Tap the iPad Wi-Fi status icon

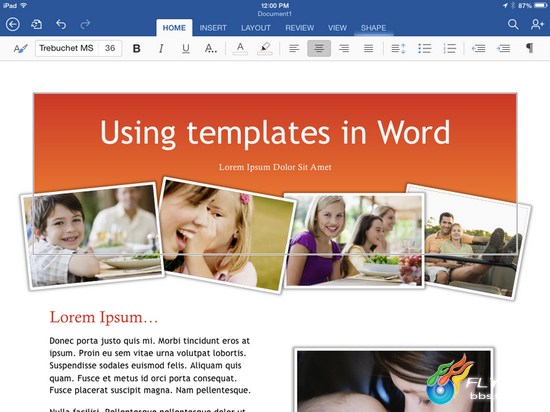point(15,6)
